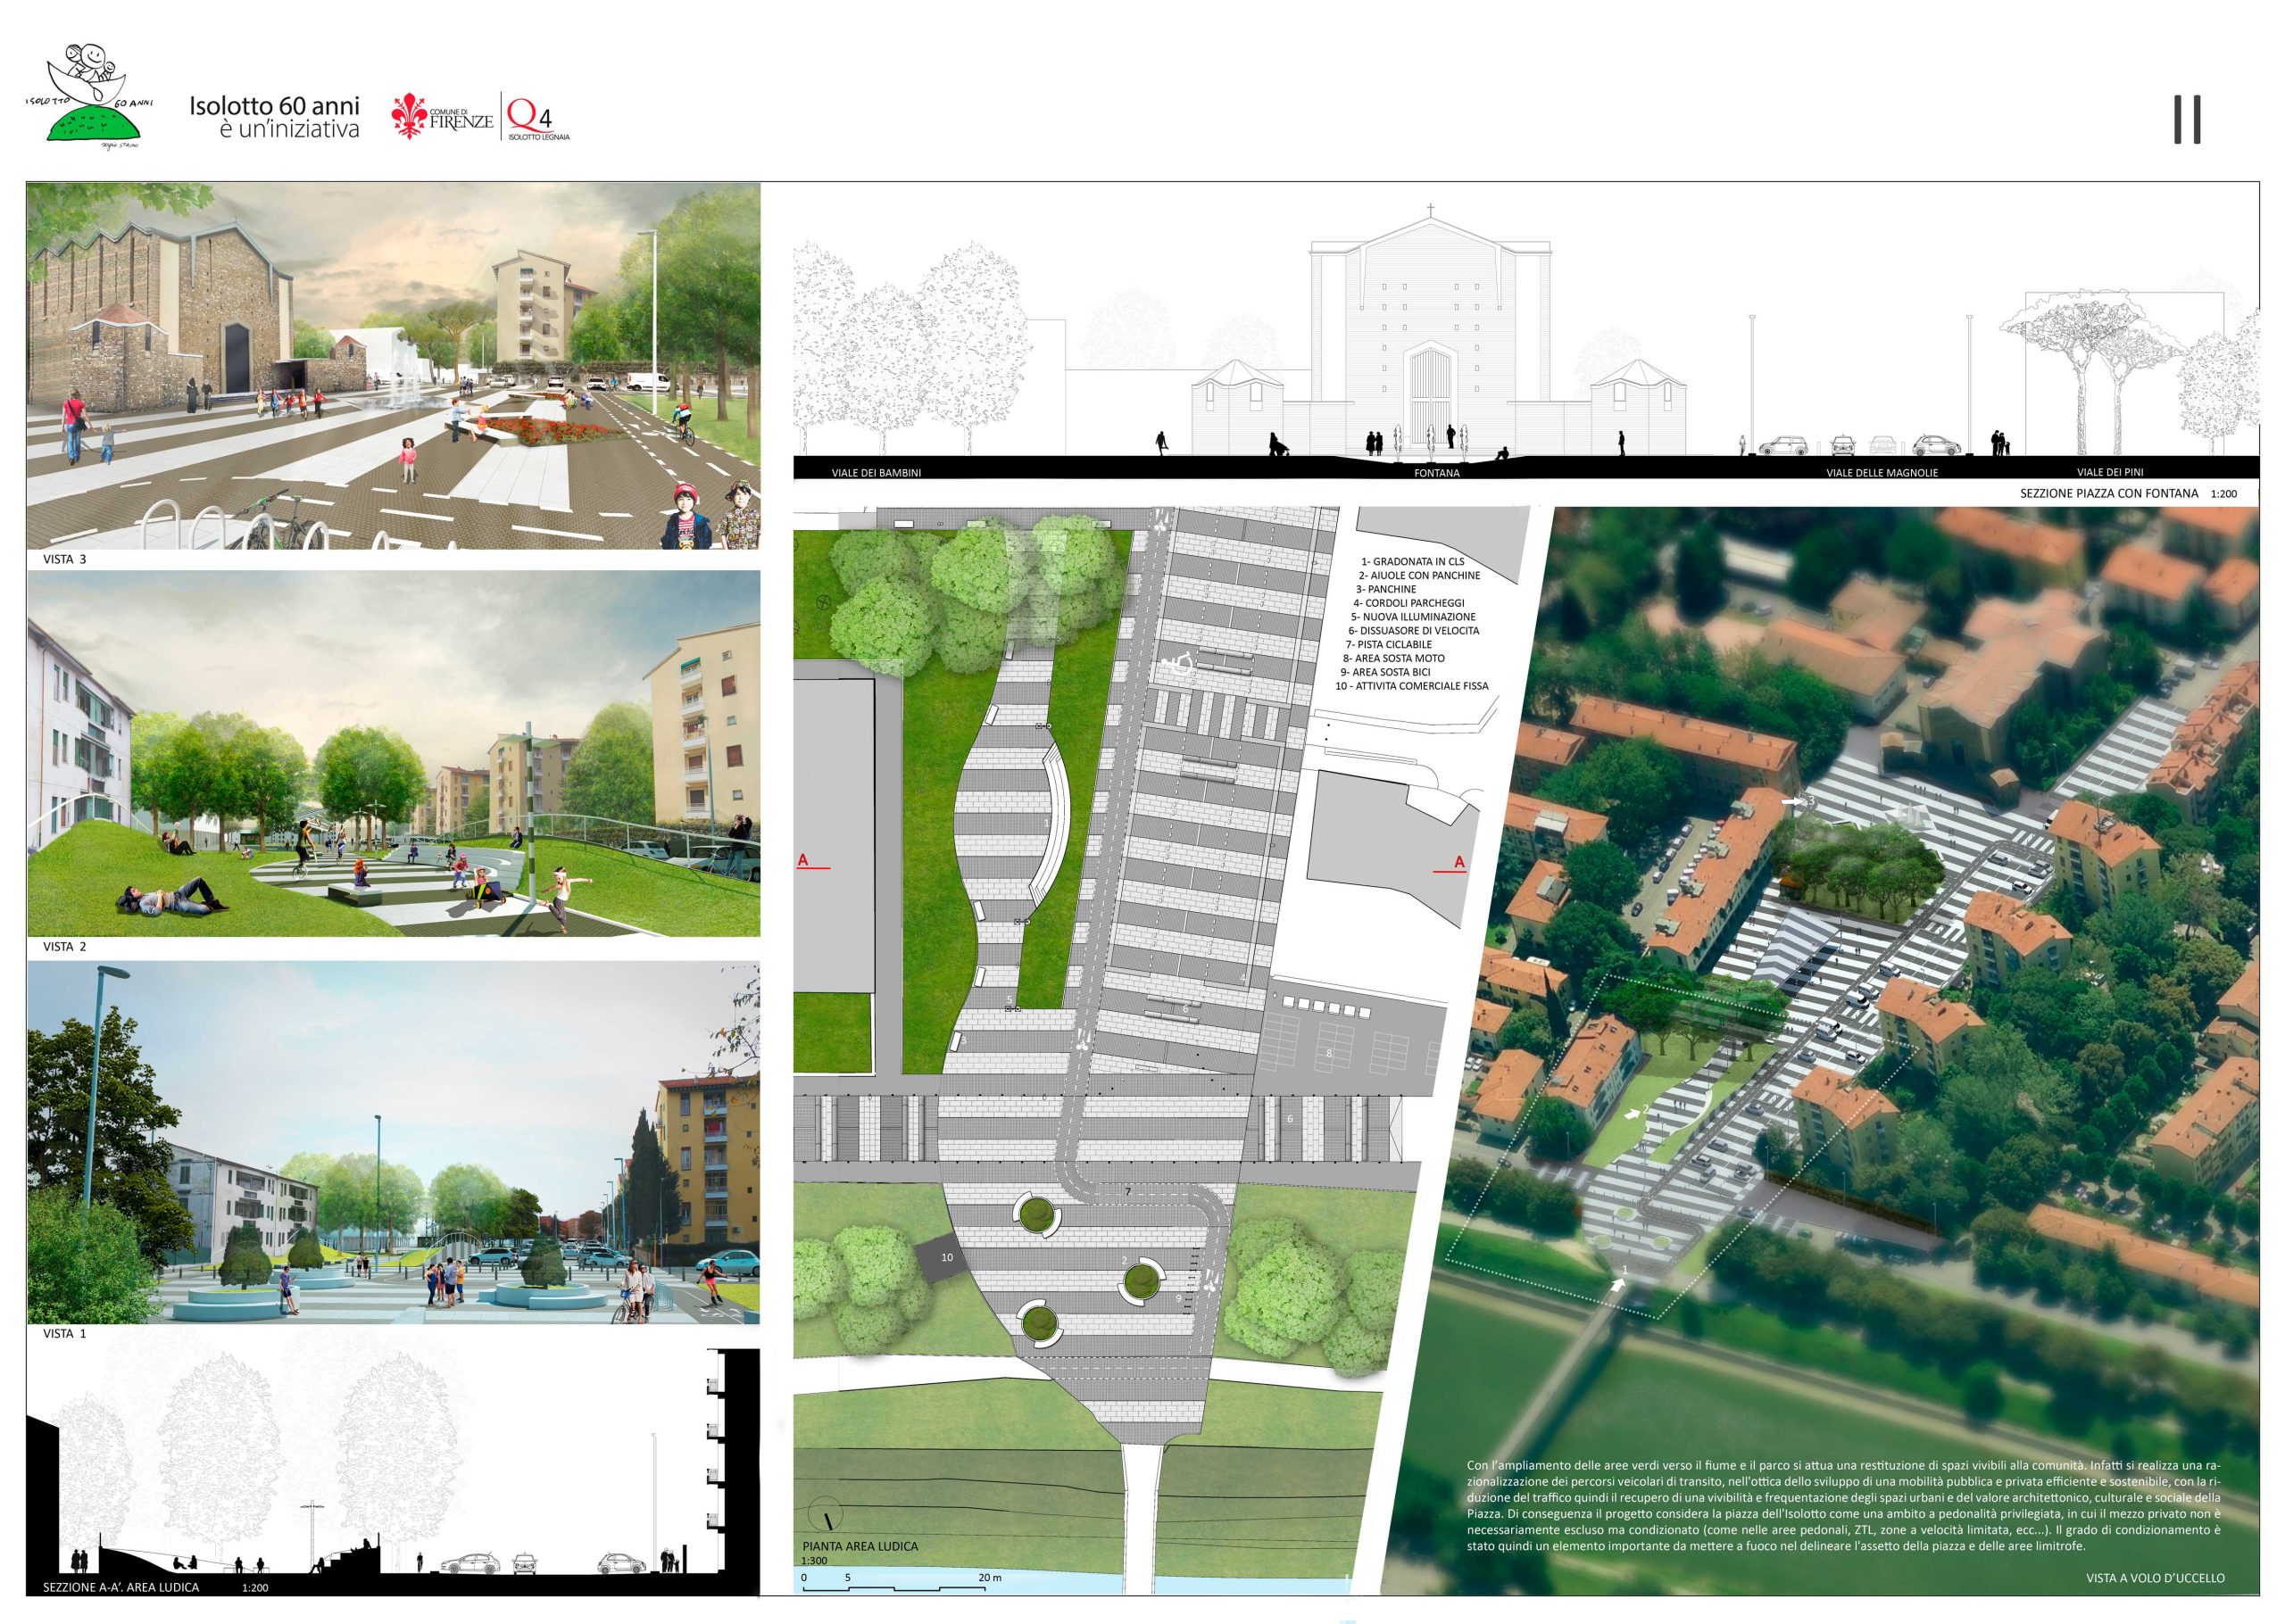This screenshot has height=1624, width=2285.
Task: Select the "VISTA 1" caption
Action: pos(65,1334)
